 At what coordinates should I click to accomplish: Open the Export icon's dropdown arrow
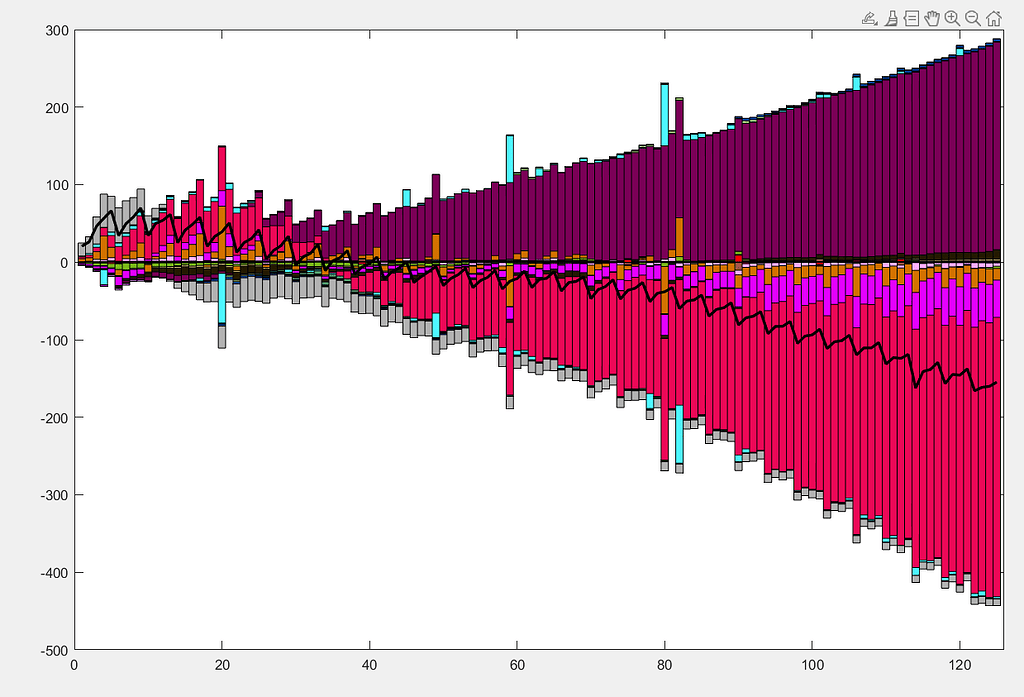point(876,23)
